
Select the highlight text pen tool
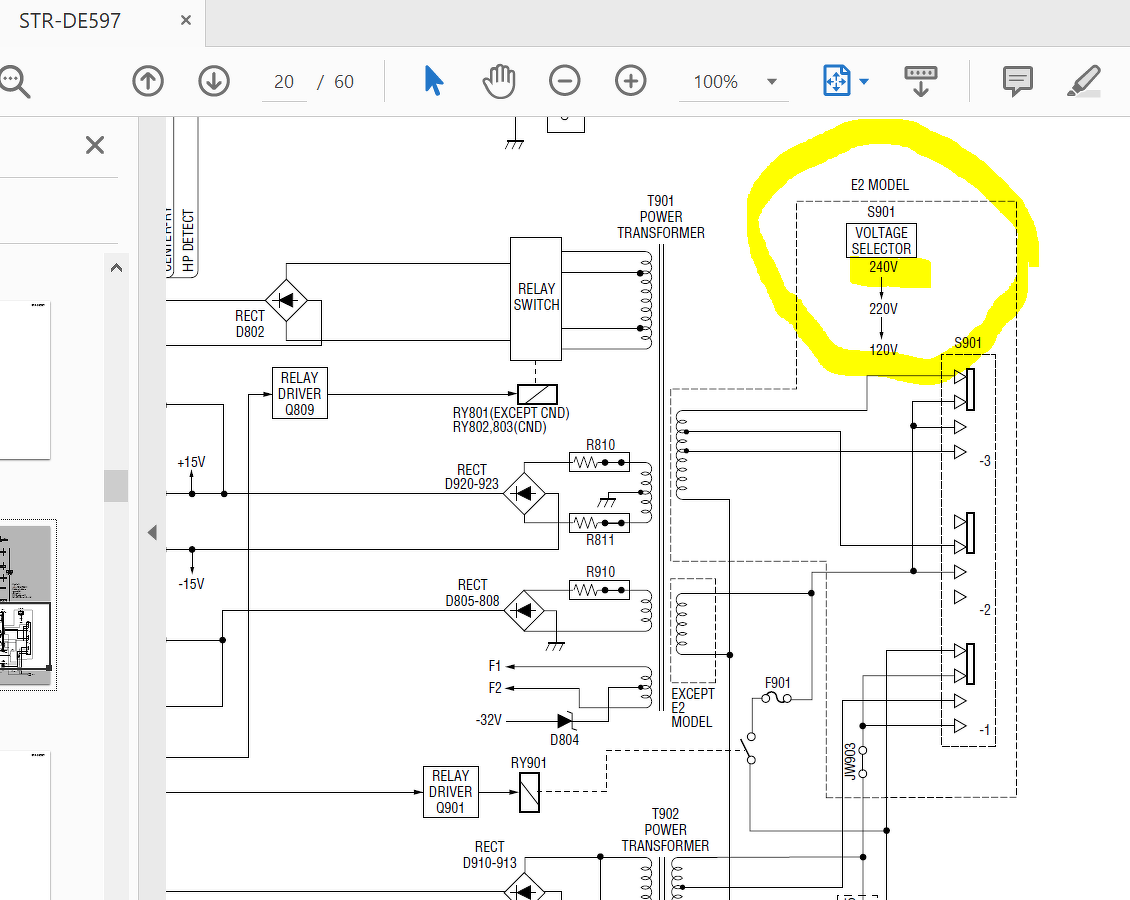coord(1083,81)
